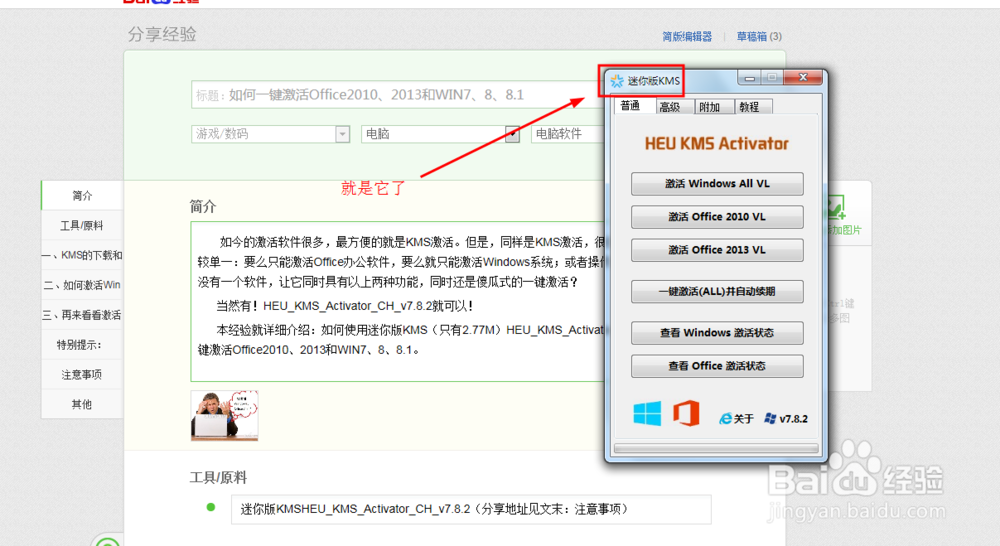Viewport: 1000px width, 546px height.
Task: Click 查看 Office 激活状态 button
Action: point(717,366)
